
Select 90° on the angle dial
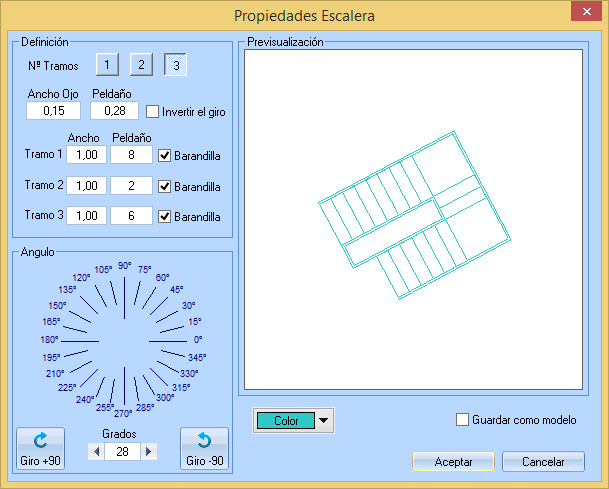pos(124,266)
